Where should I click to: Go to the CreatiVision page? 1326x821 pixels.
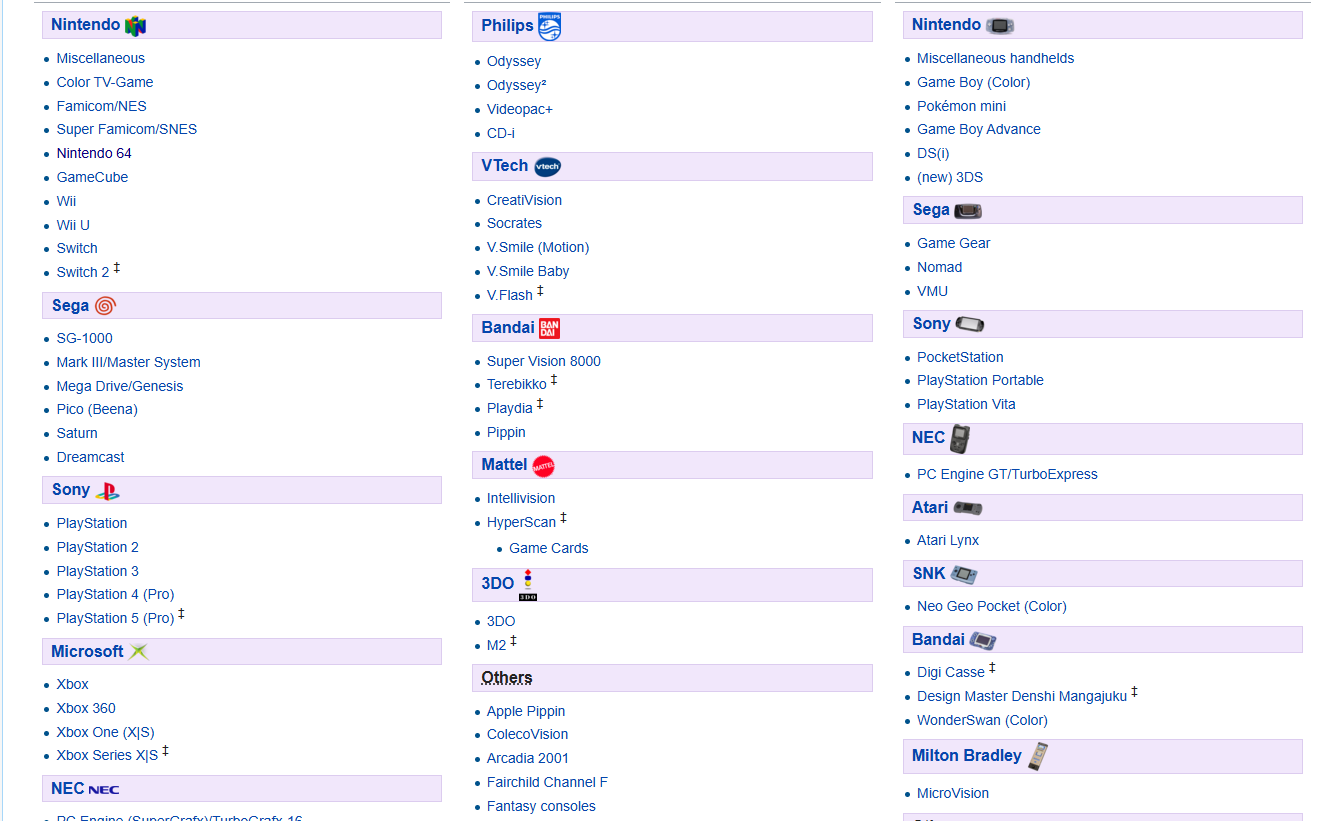tap(525, 200)
